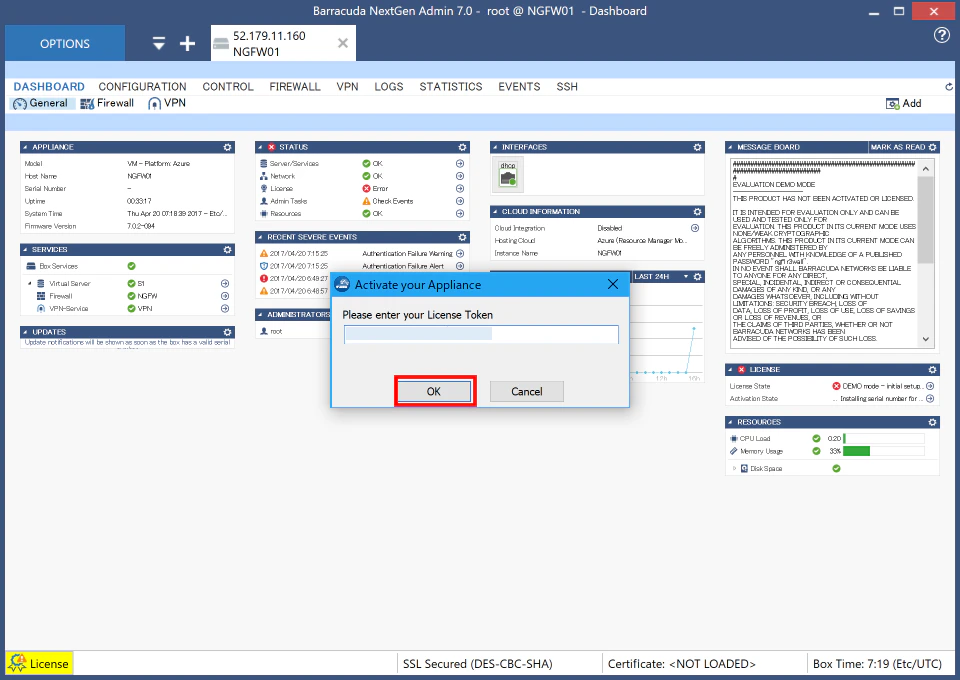
Task: Open the connection list dropdown arrow
Action: [159, 43]
